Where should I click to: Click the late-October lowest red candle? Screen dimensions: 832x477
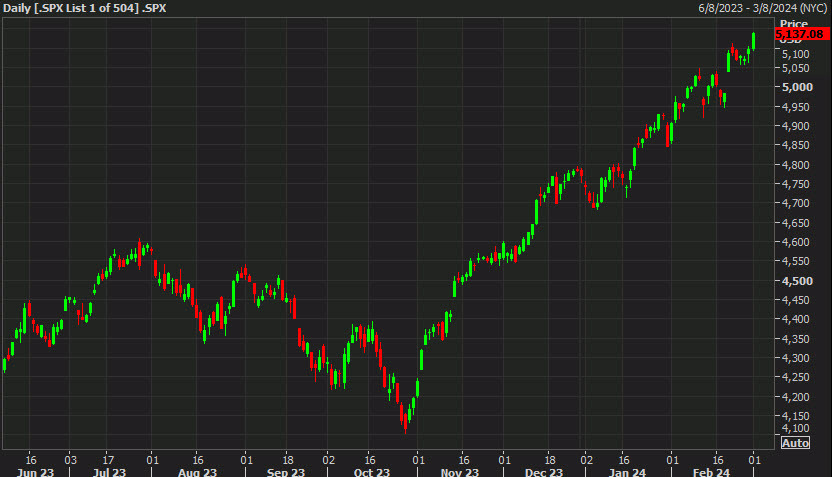coord(405,422)
